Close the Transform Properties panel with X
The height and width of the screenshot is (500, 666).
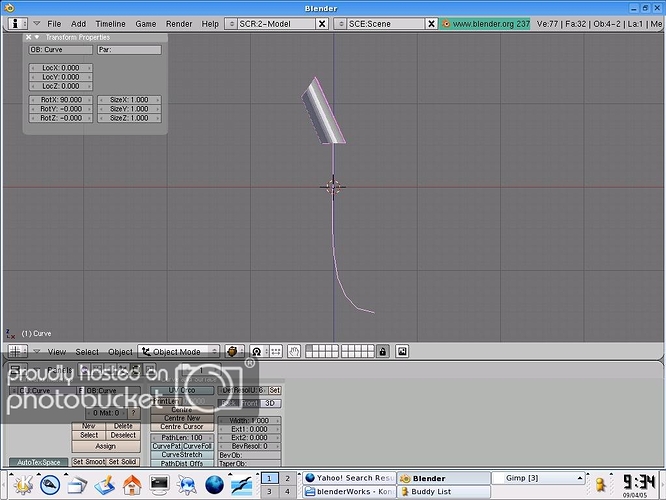(28, 37)
